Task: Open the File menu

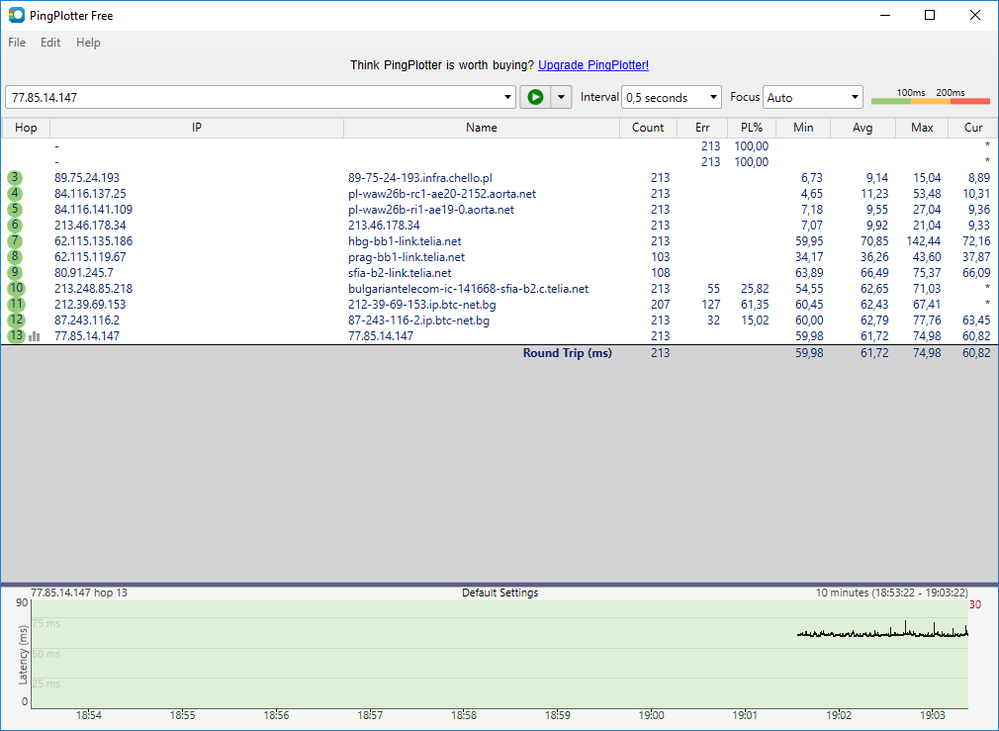Action: (x=17, y=43)
